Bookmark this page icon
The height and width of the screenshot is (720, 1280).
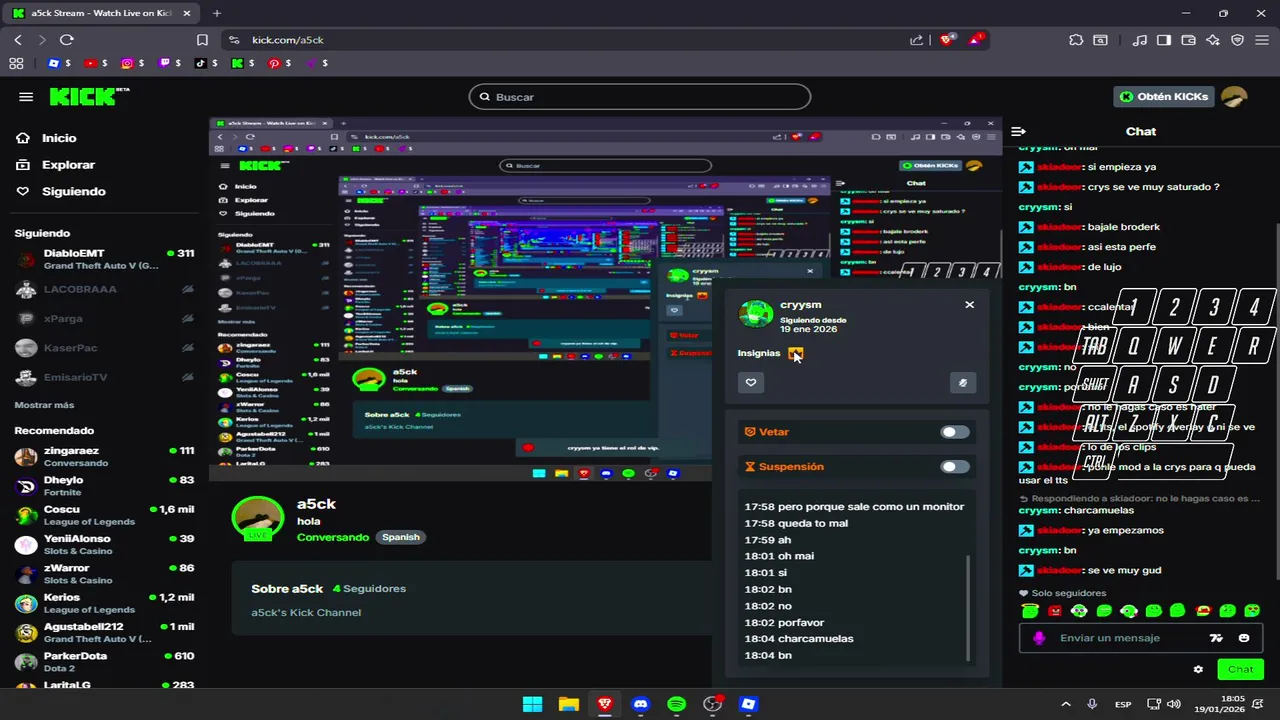coord(202,40)
